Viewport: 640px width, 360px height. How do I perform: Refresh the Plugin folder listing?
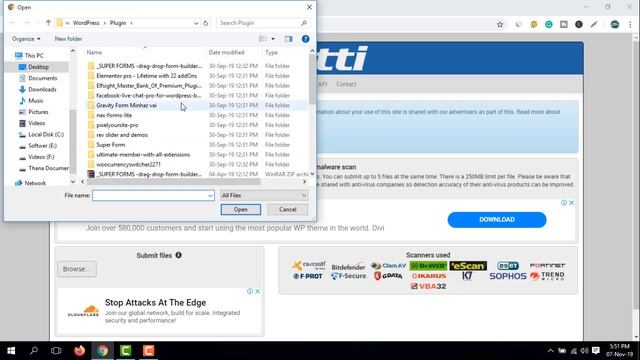[x=206, y=23]
